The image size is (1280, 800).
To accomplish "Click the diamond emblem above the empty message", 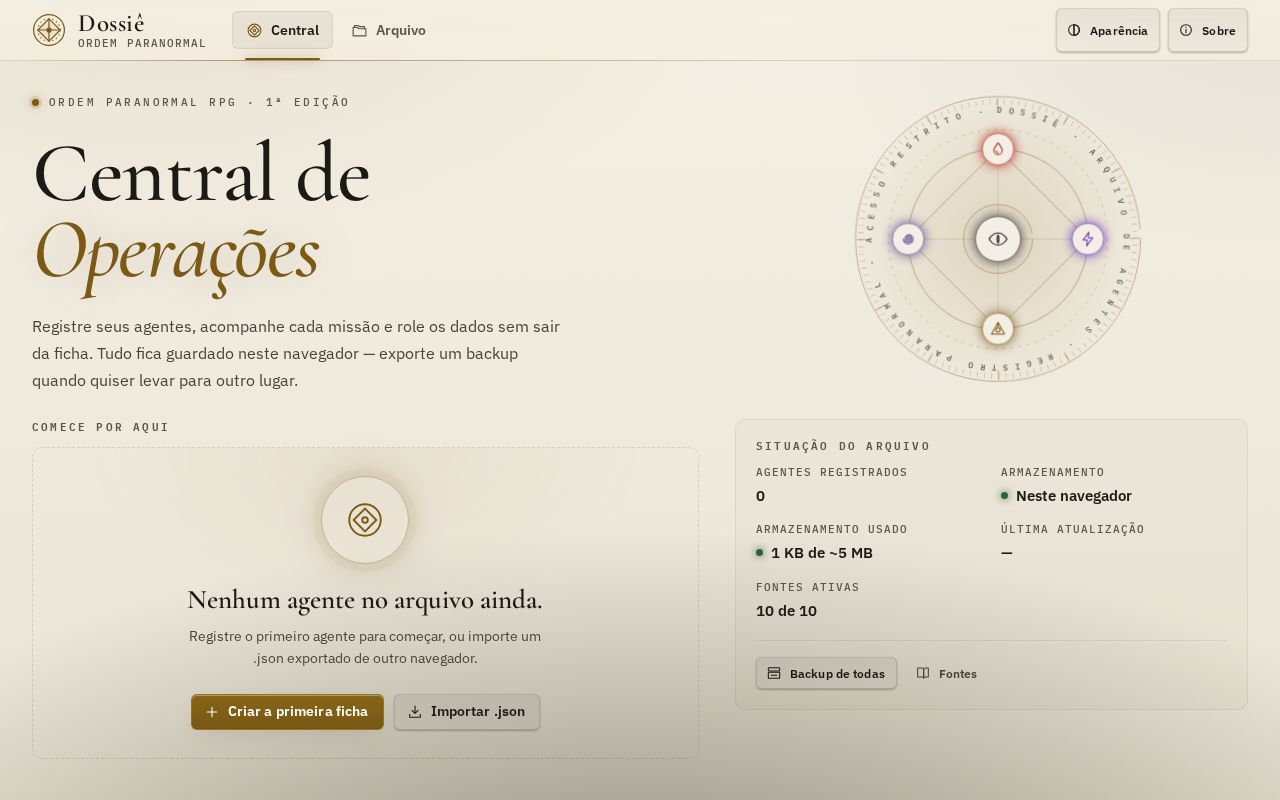I will pyautogui.click(x=365, y=520).
